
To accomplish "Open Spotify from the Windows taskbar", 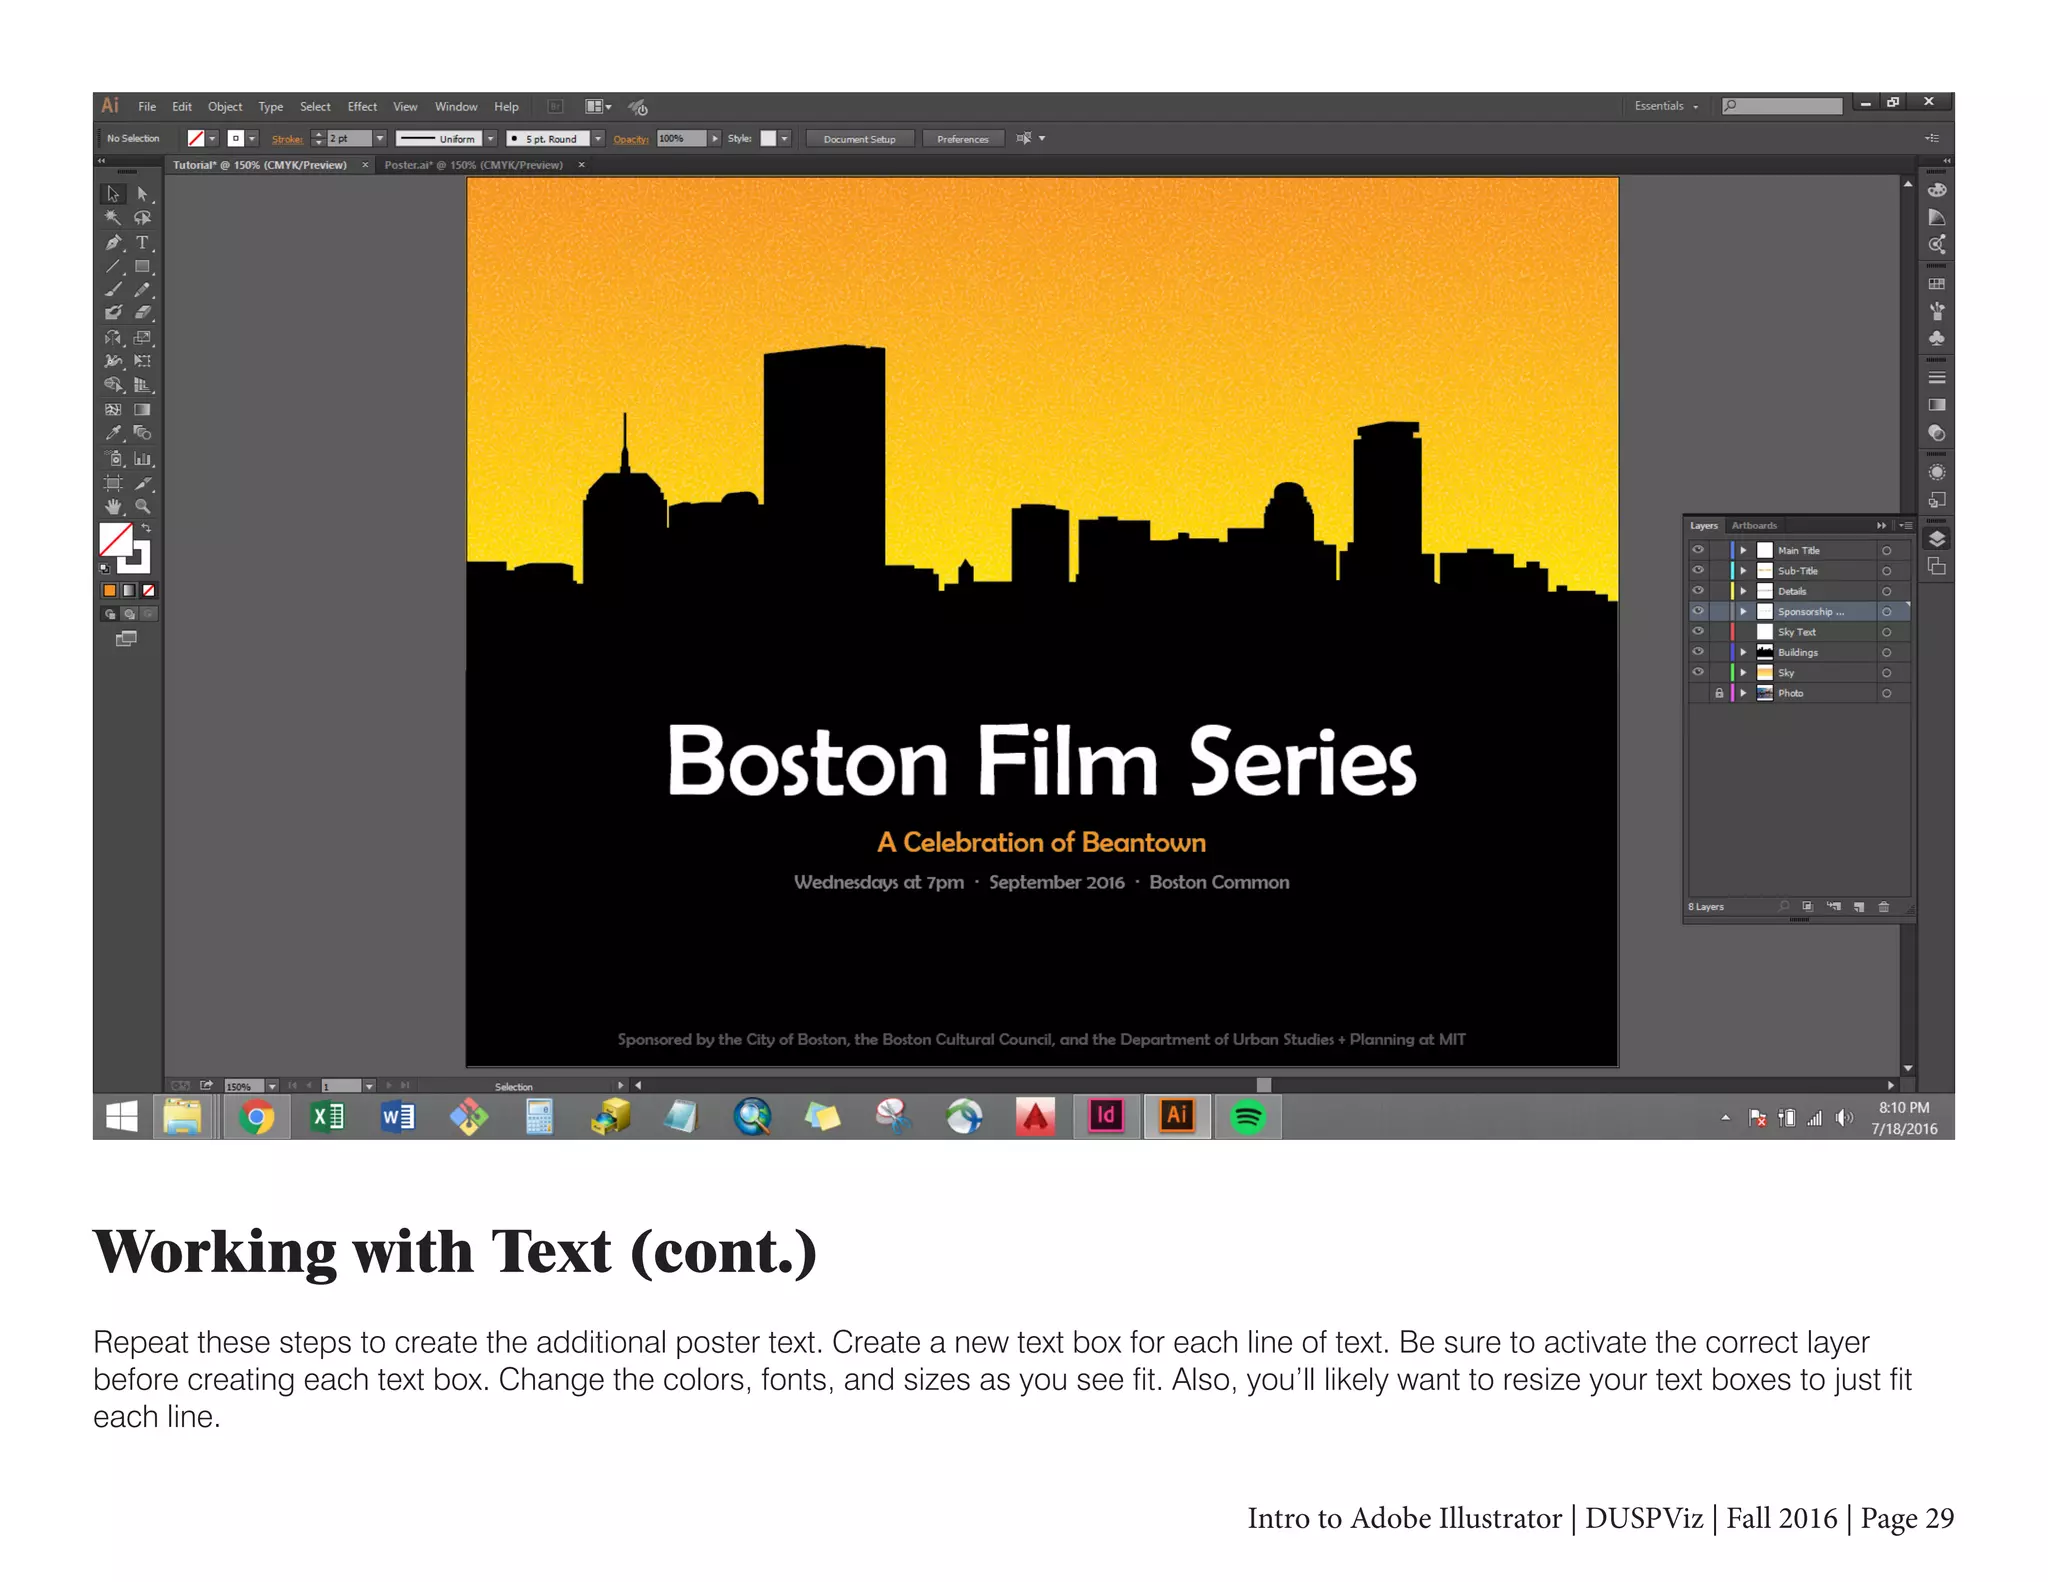I will click(x=1247, y=1116).
